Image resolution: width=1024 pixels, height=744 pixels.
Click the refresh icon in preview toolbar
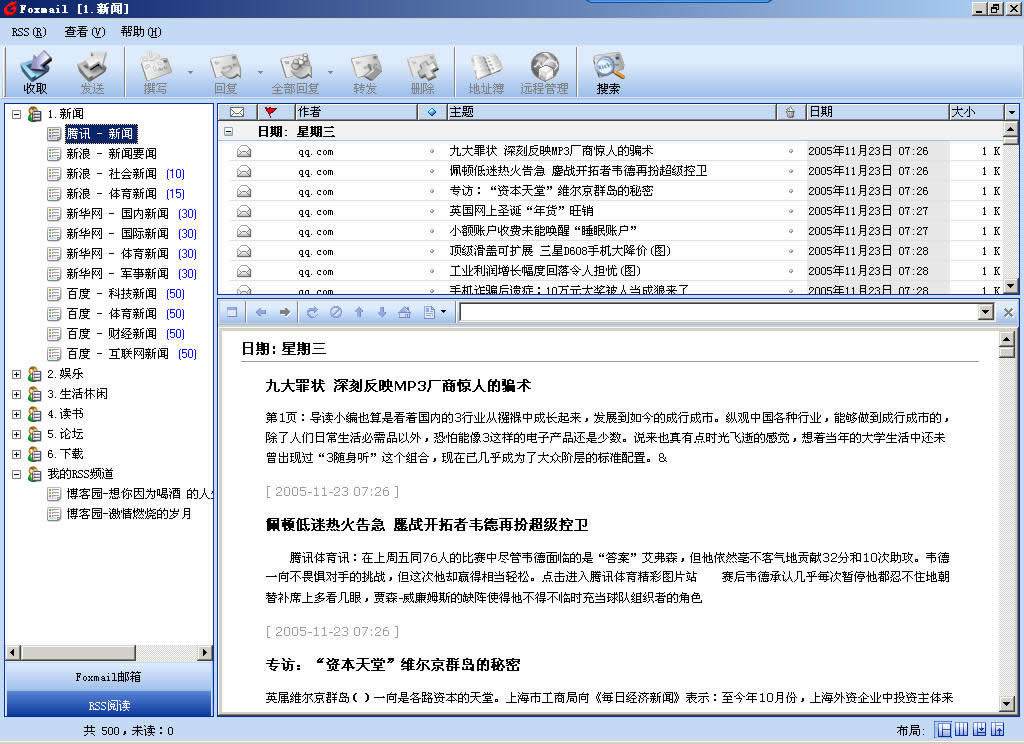click(312, 313)
